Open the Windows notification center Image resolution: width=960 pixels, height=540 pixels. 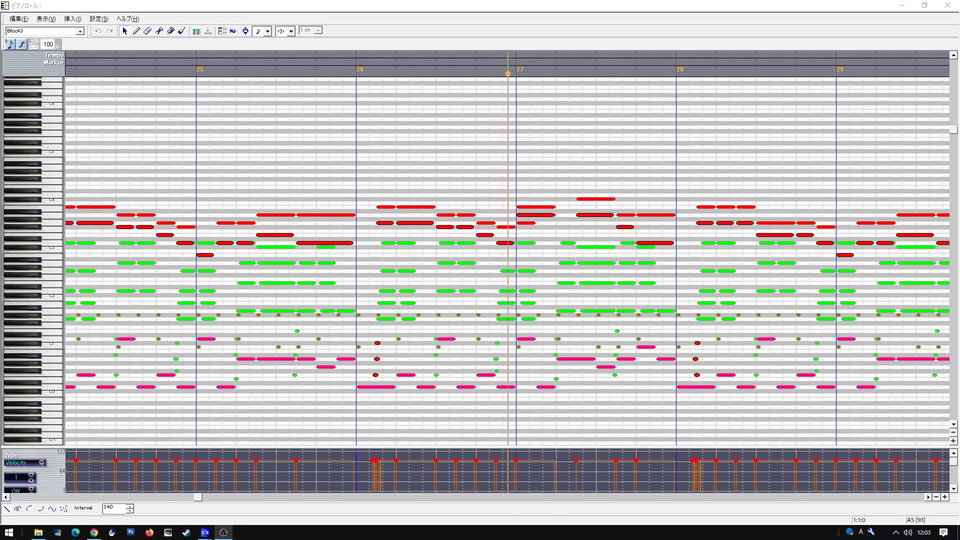tap(943, 533)
